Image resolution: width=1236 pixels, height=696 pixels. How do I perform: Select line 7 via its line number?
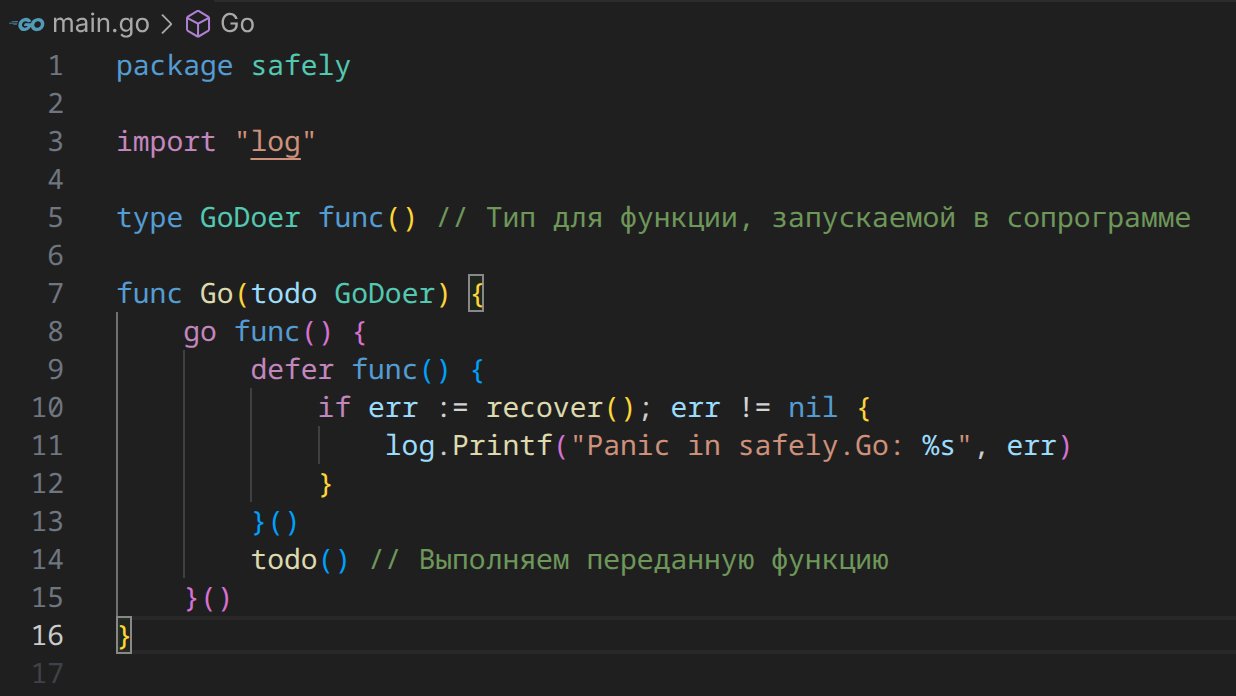click(x=53, y=294)
